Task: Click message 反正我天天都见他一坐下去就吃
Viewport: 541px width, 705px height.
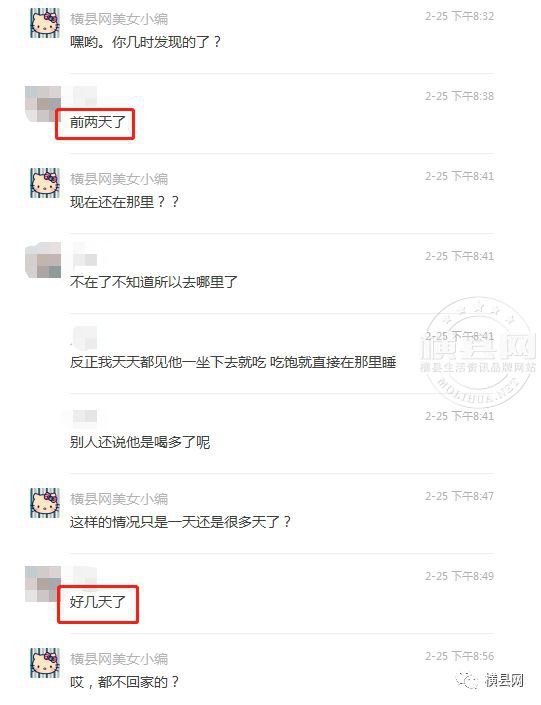Action: pyautogui.click(x=233, y=362)
